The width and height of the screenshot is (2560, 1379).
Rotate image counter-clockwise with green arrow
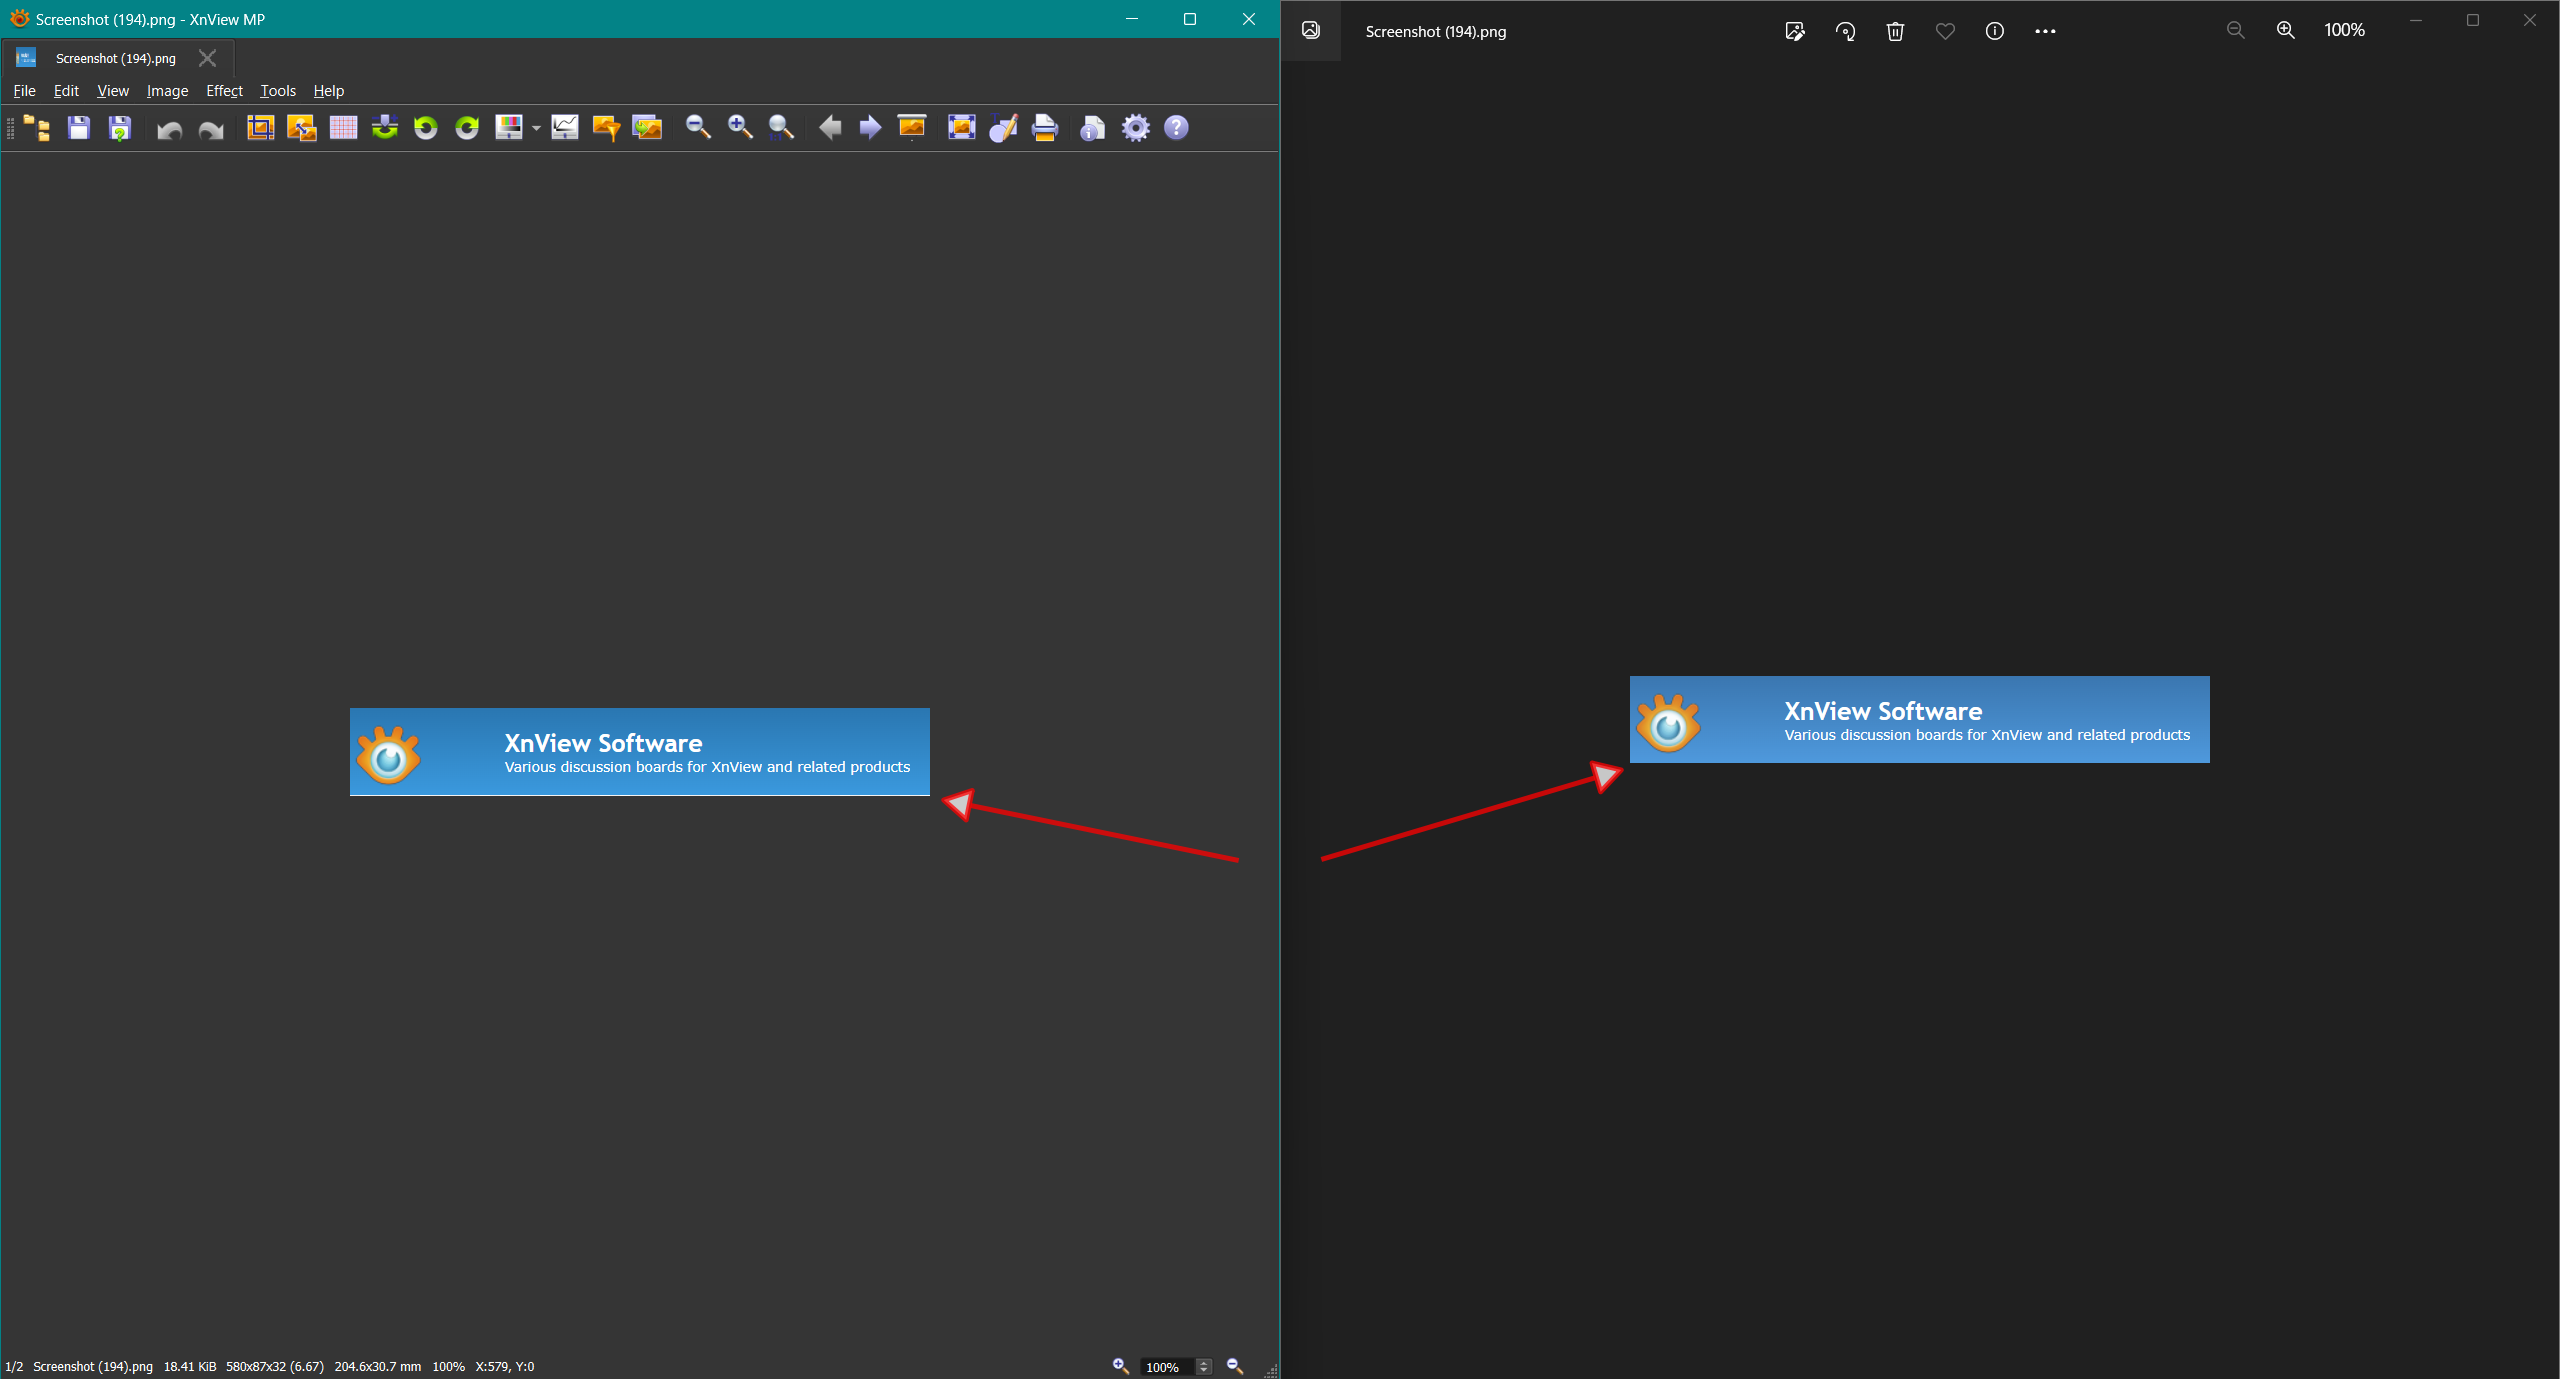pyautogui.click(x=426, y=128)
